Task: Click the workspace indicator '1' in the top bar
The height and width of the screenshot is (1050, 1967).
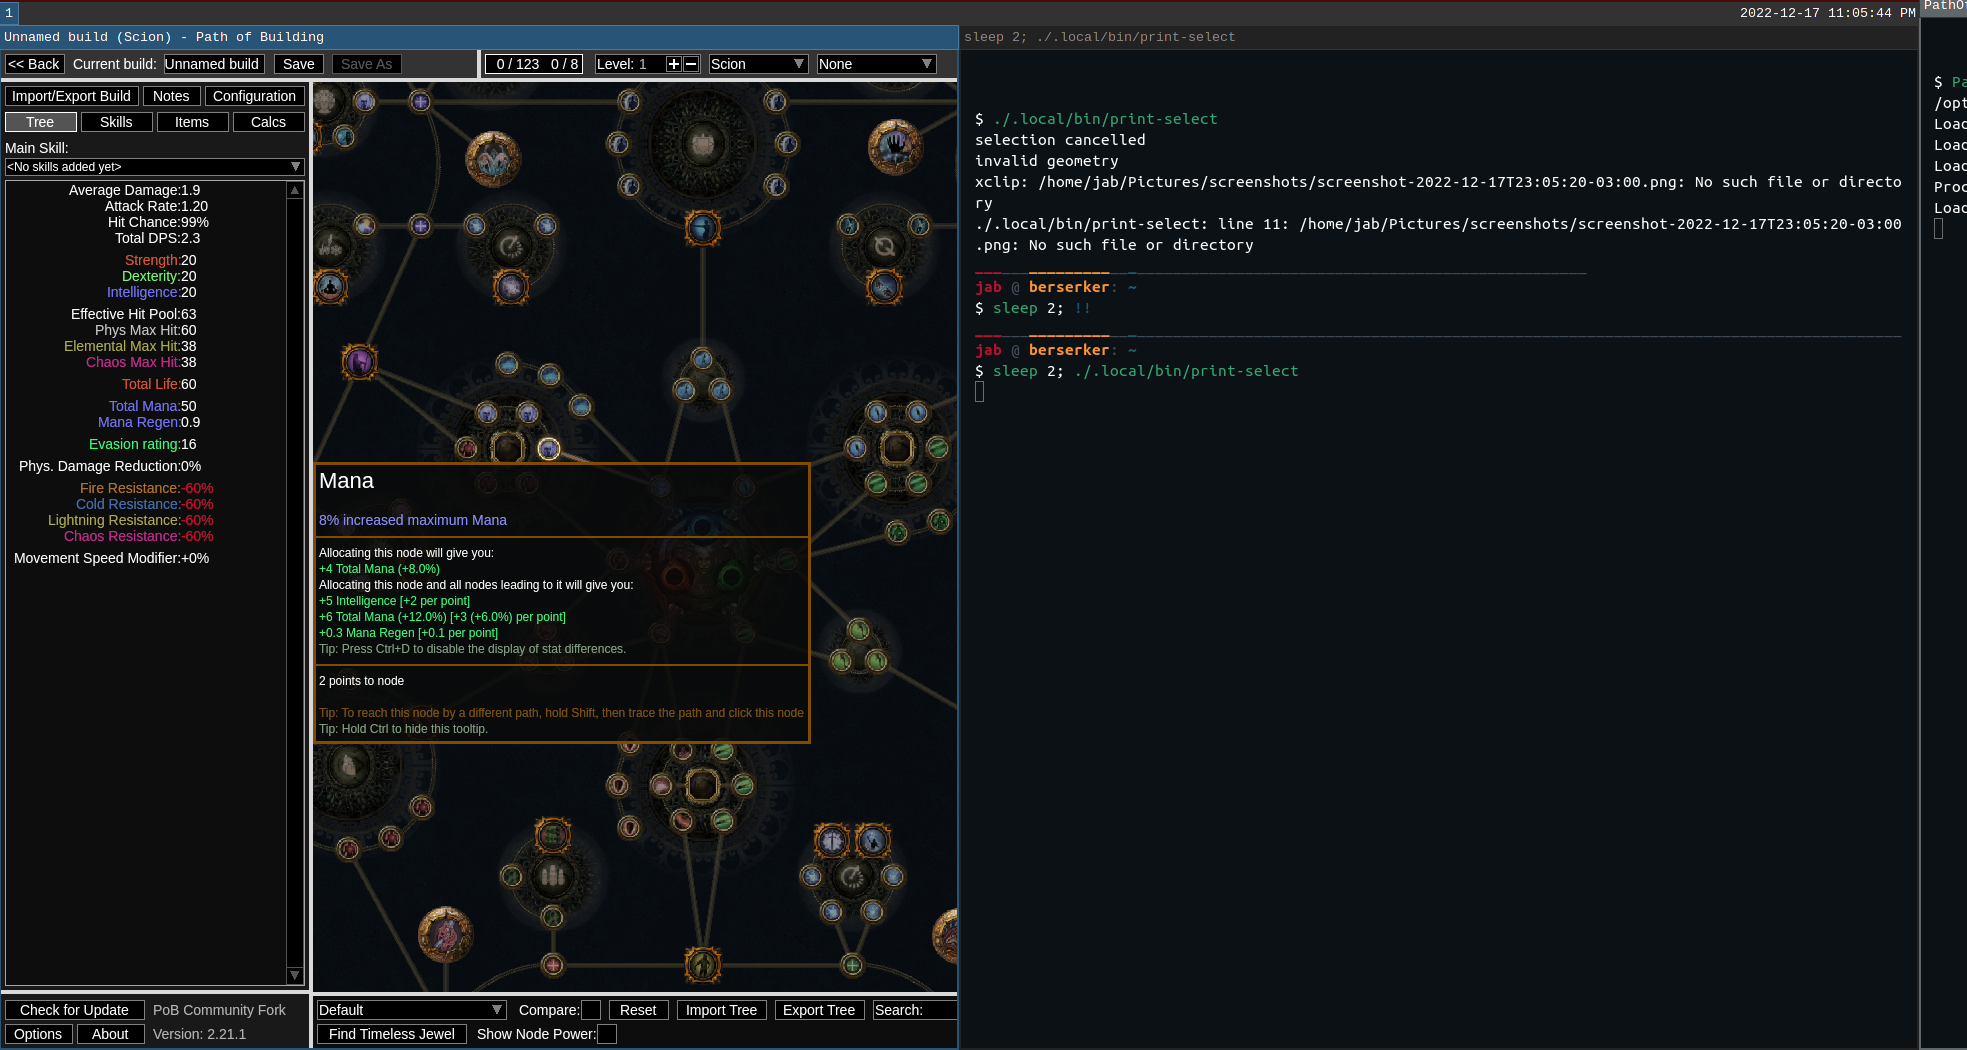Action: [9, 13]
